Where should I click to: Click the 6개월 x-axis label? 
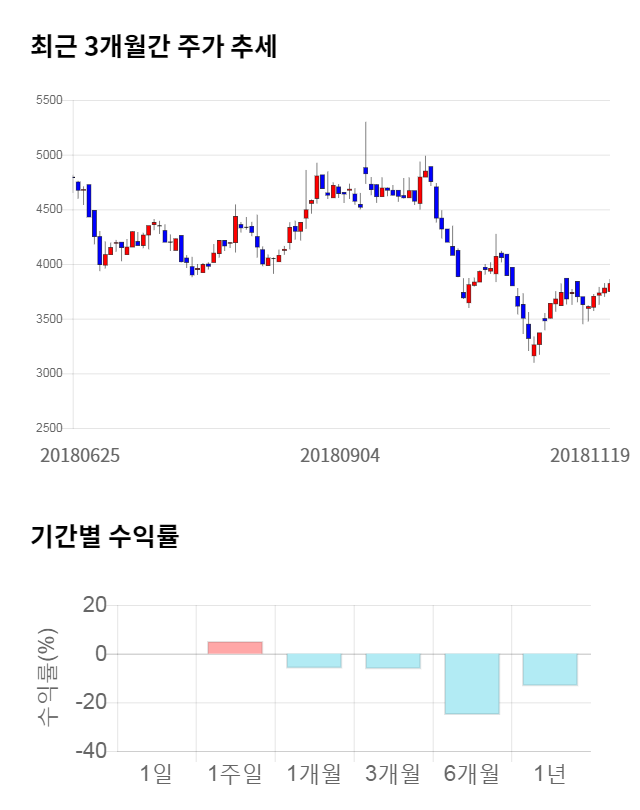pos(471,773)
